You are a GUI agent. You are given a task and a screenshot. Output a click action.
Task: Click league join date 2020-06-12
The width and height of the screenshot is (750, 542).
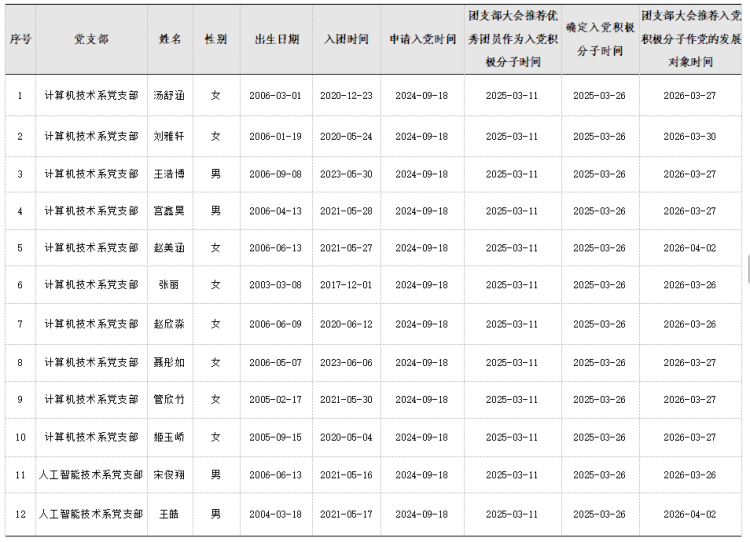pos(346,324)
